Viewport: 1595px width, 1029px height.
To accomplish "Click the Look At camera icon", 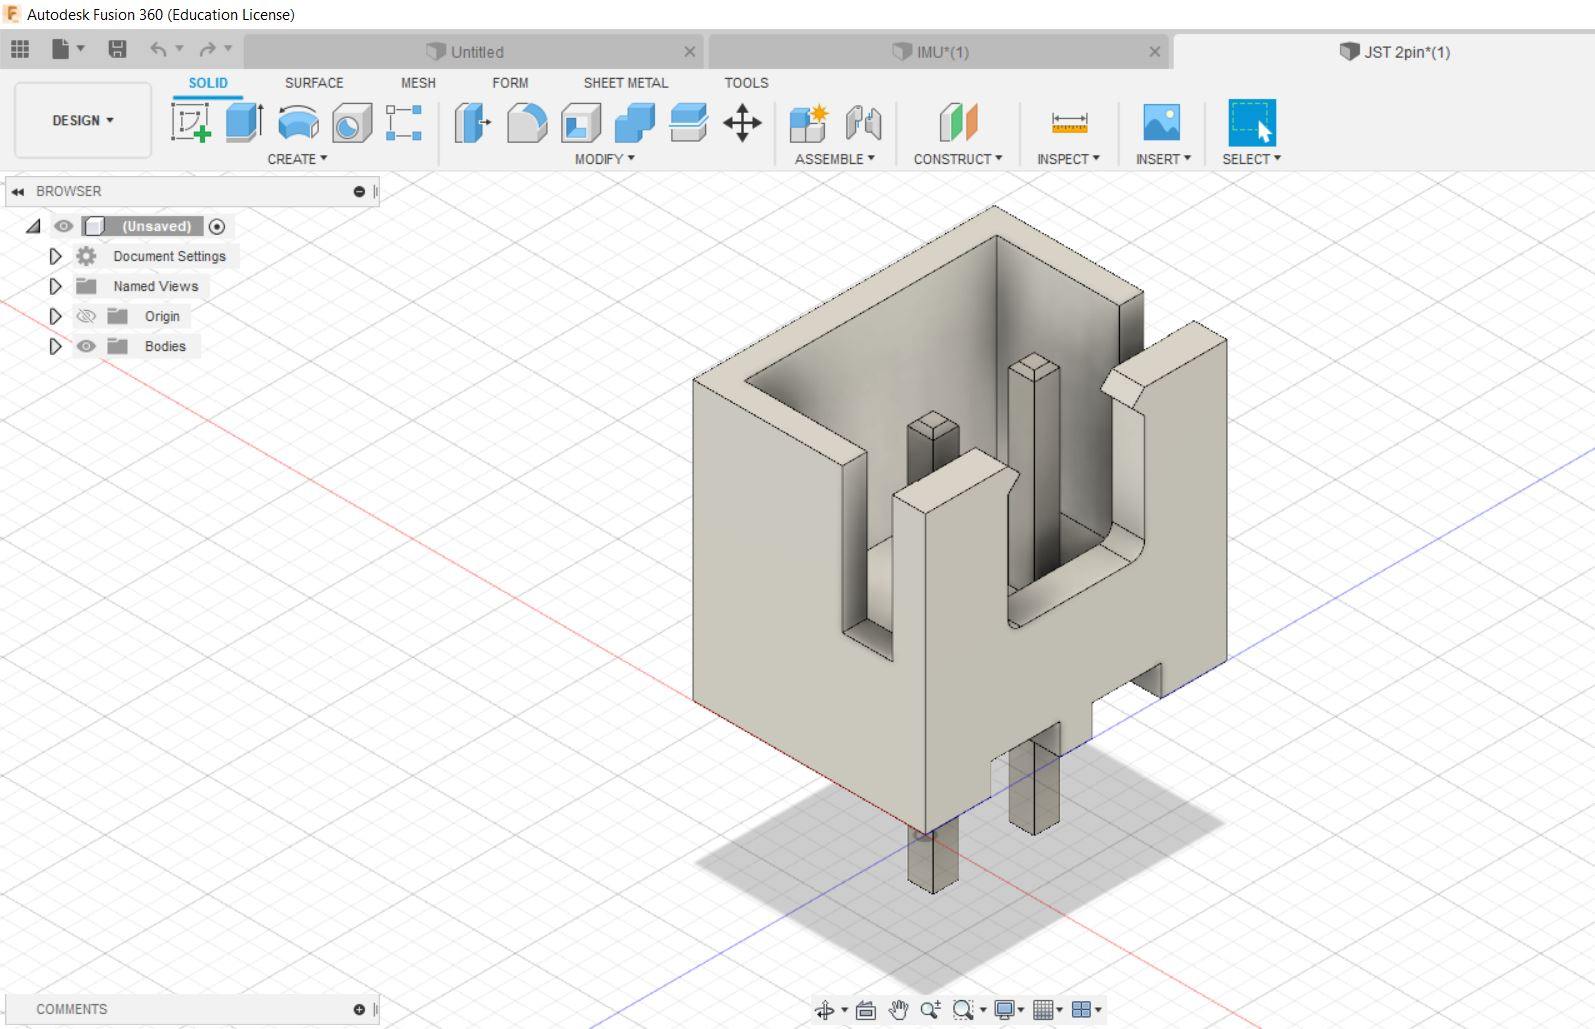I will [x=866, y=1010].
